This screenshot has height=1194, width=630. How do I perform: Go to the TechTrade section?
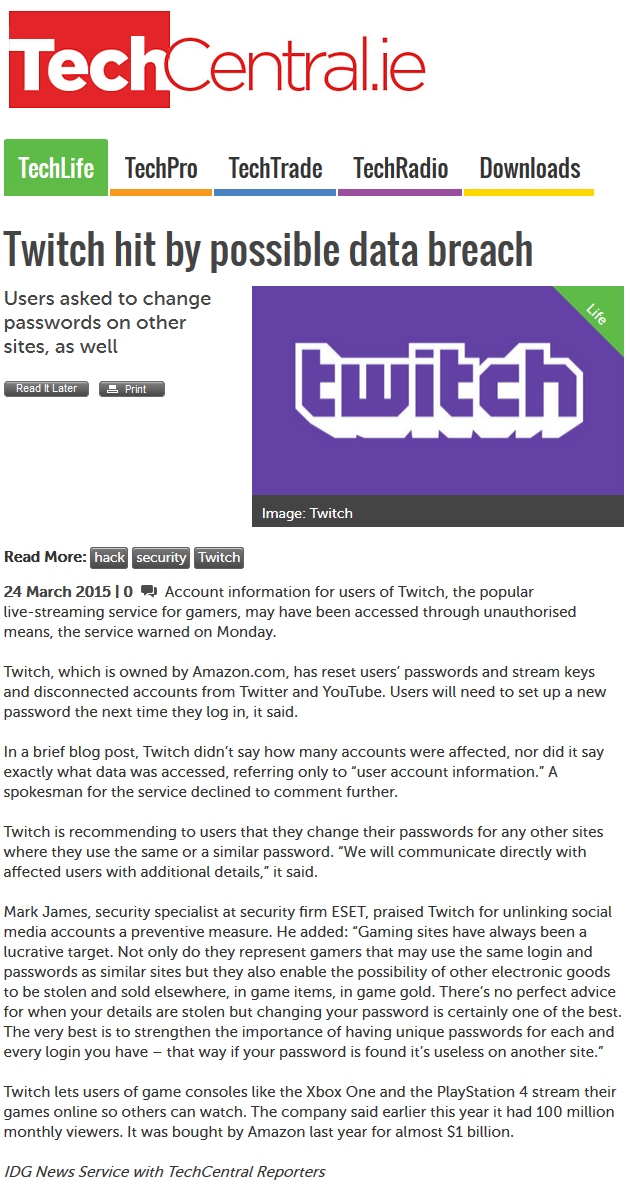click(x=275, y=168)
